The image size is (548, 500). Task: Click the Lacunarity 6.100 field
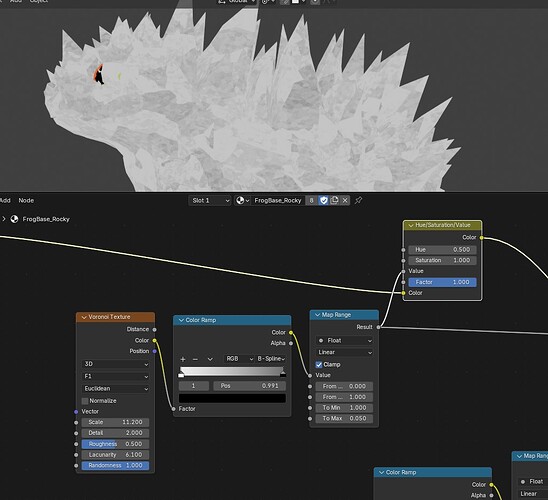115,455
